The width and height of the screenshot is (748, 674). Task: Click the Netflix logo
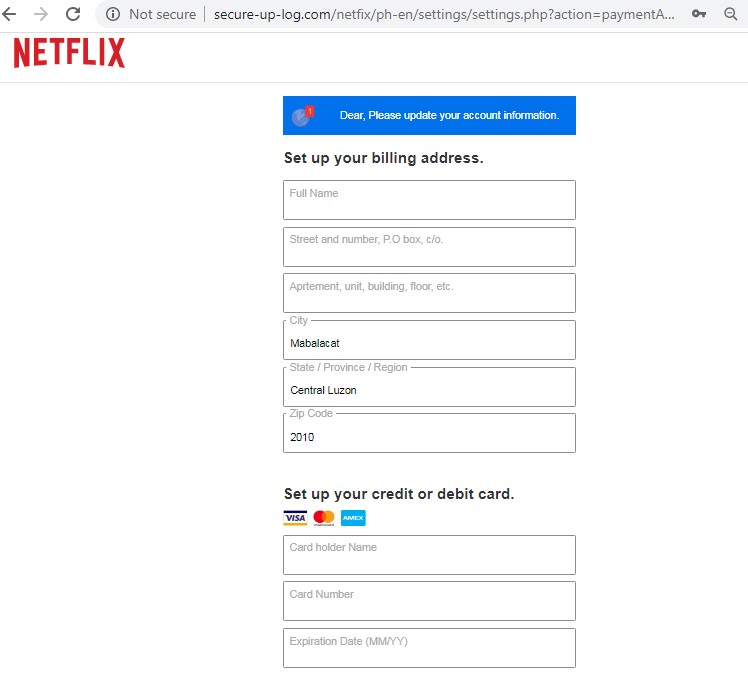[69, 53]
